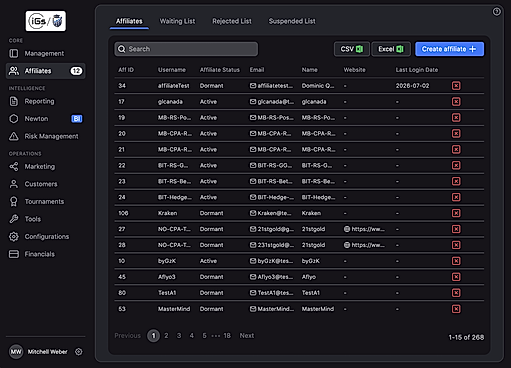Delete the MasterMind affiliate row
511x368 pixels.
pos(456,309)
